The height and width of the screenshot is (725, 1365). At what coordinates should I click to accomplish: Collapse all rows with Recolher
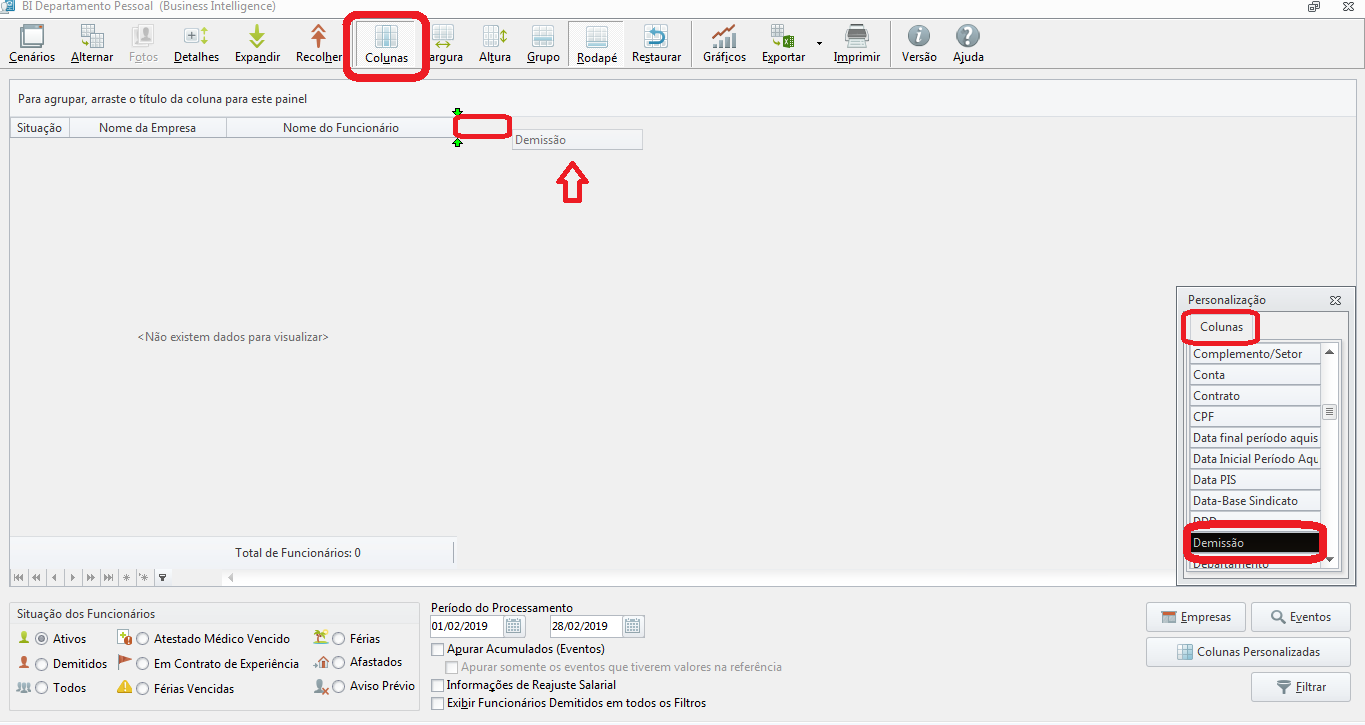[318, 44]
